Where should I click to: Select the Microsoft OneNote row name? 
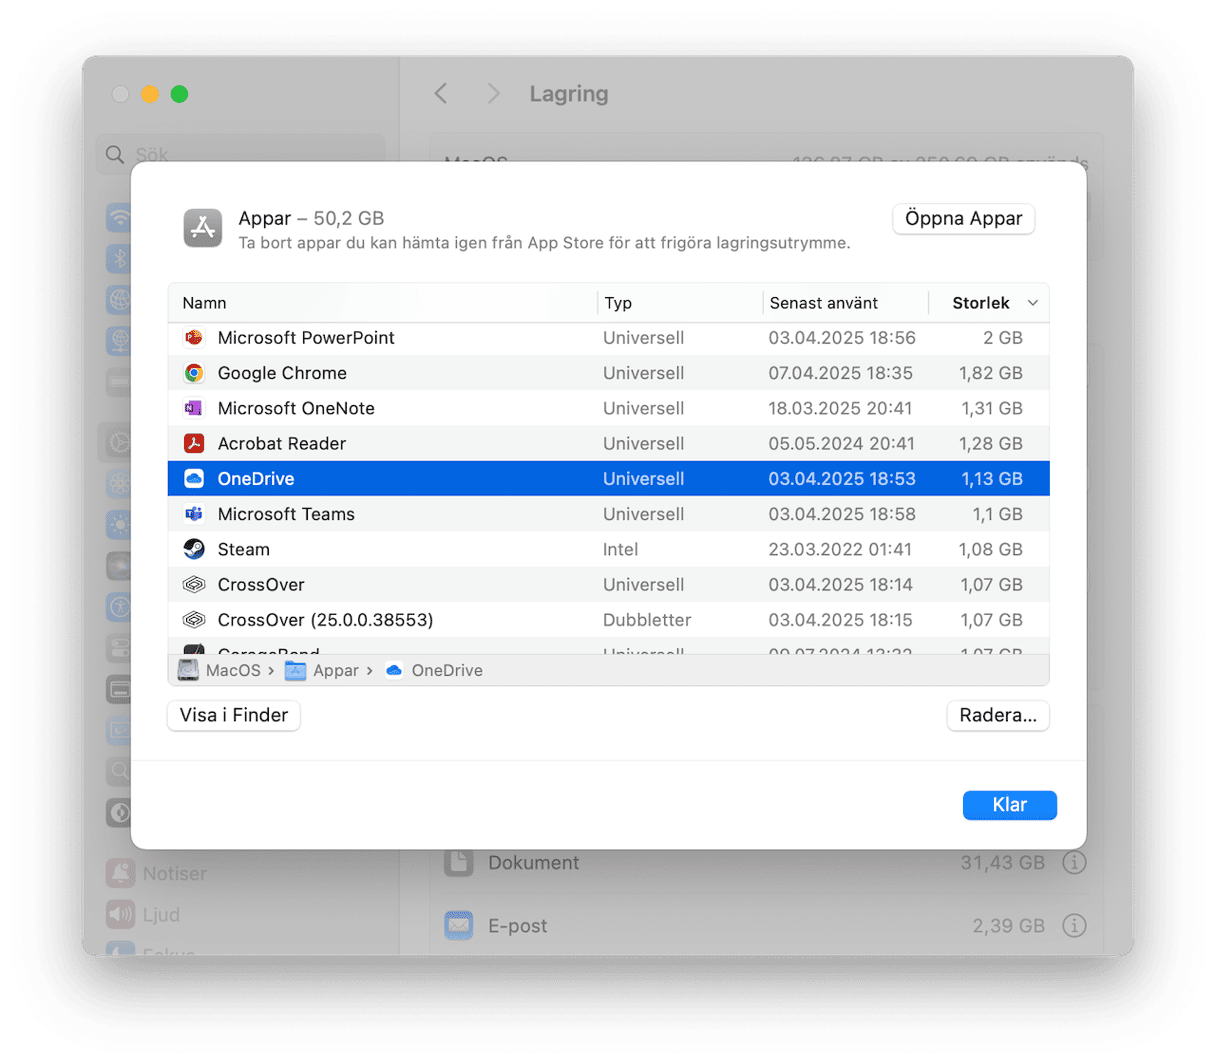(296, 408)
